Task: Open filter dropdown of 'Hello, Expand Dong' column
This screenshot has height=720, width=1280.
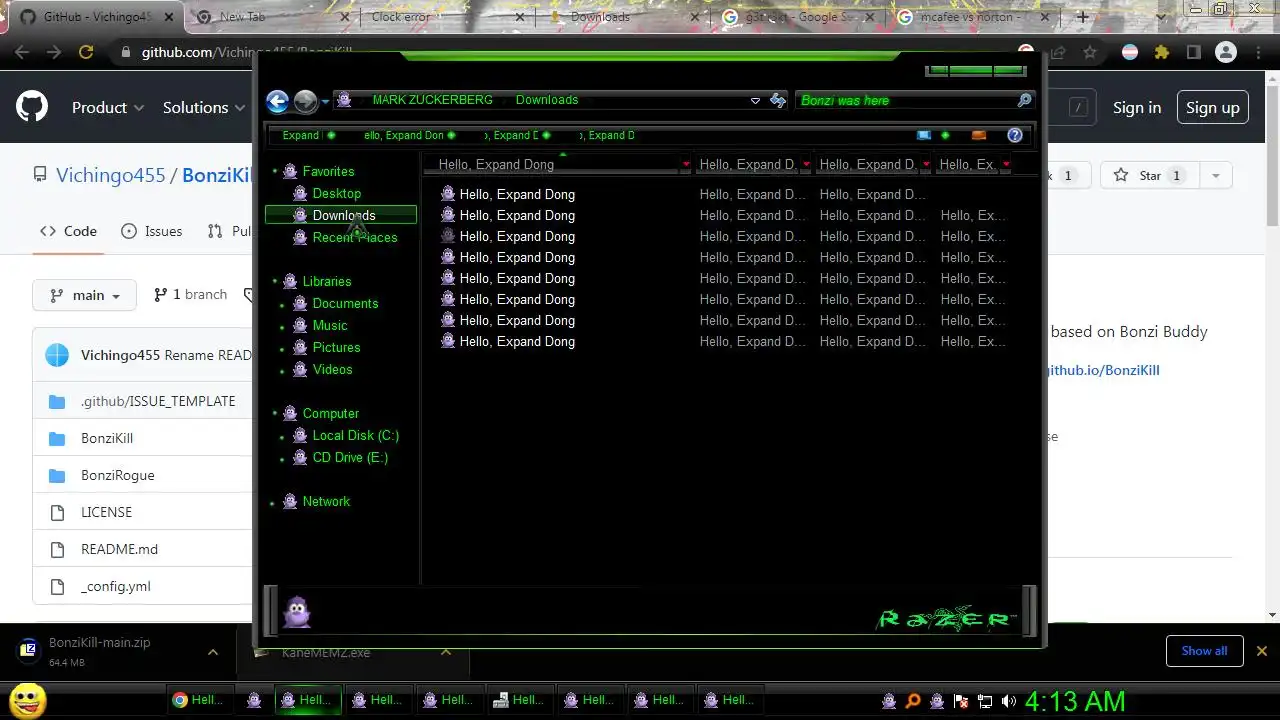Action: pos(686,164)
